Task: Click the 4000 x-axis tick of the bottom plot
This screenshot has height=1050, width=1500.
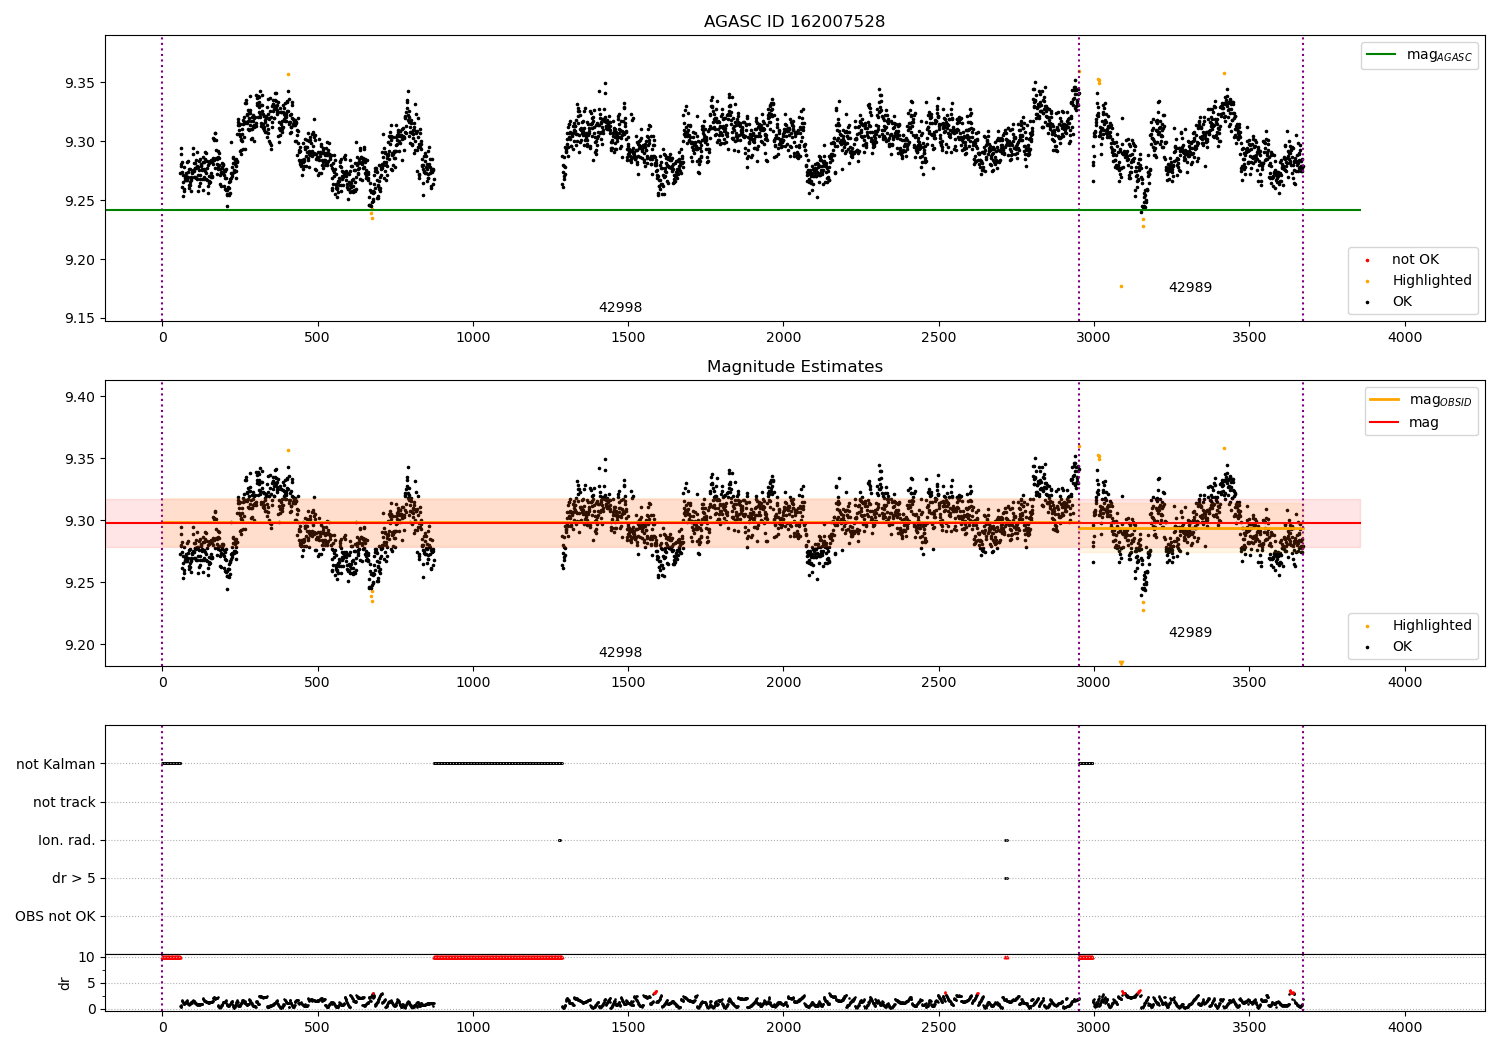Action: [x=1405, y=1027]
